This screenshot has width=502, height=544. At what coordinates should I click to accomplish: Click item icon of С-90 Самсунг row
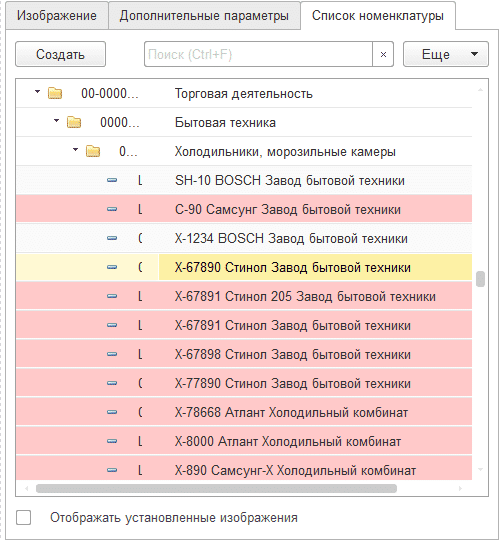(112, 209)
